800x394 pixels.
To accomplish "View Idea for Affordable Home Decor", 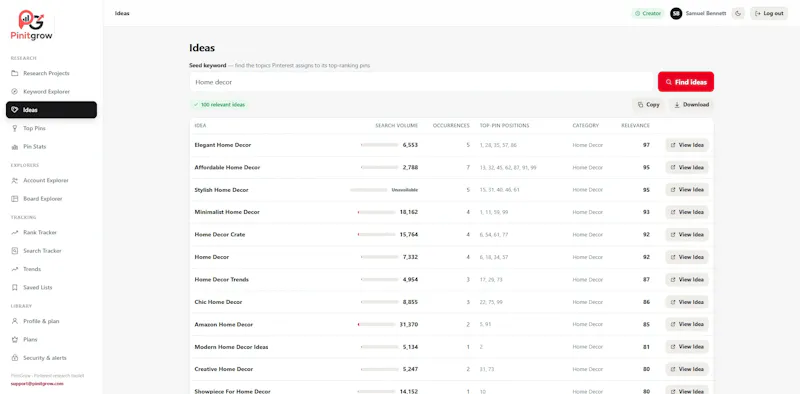I will (x=687, y=167).
